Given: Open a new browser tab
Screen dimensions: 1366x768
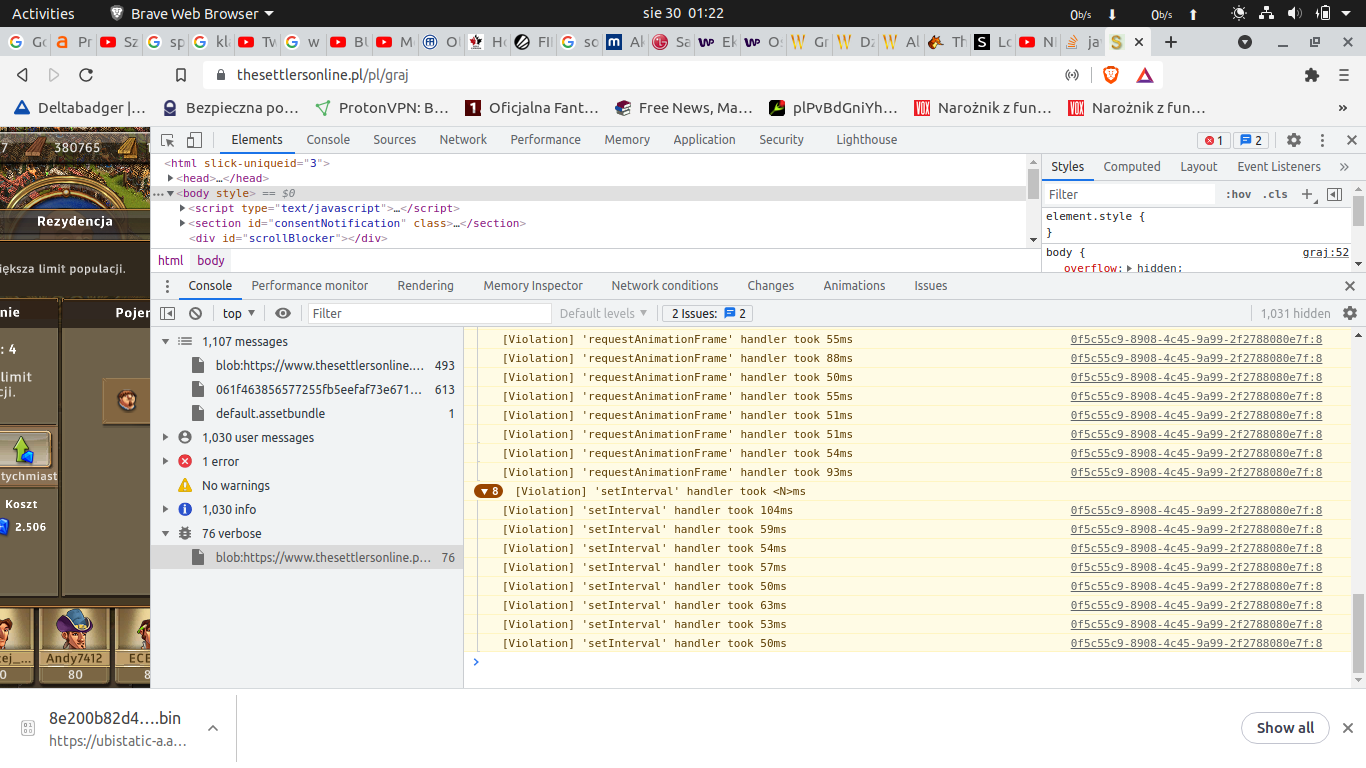Looking at the screenshot, I should [x=1171, y=42].
